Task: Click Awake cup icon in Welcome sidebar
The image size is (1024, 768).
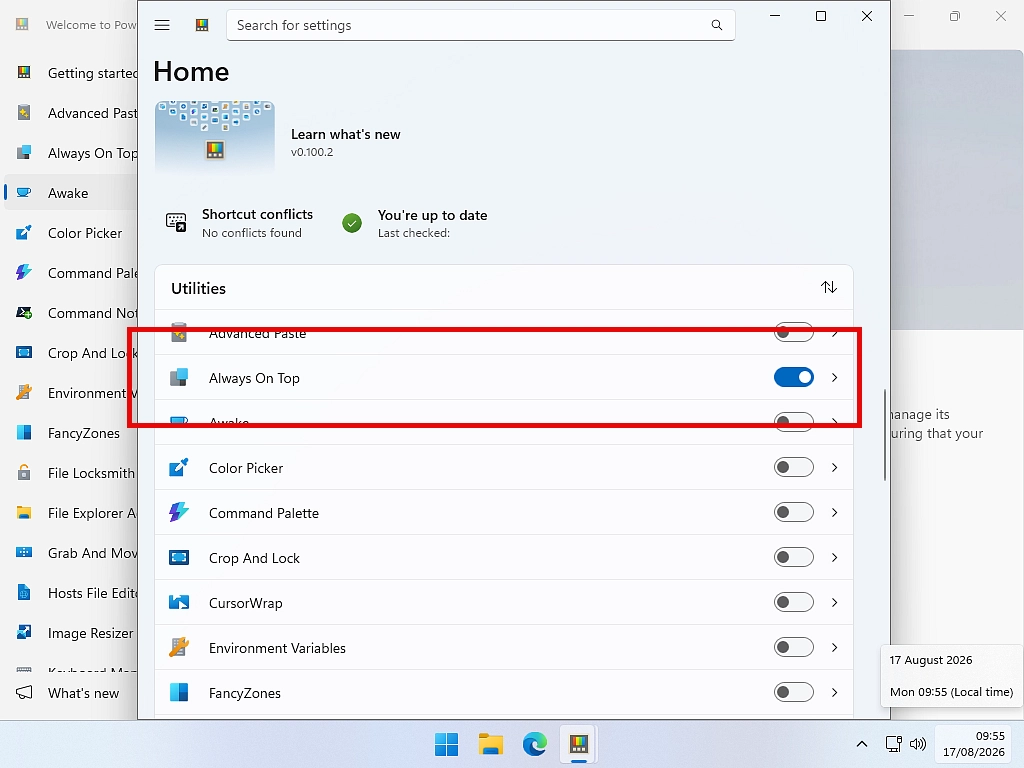Action: click(24, 193)
